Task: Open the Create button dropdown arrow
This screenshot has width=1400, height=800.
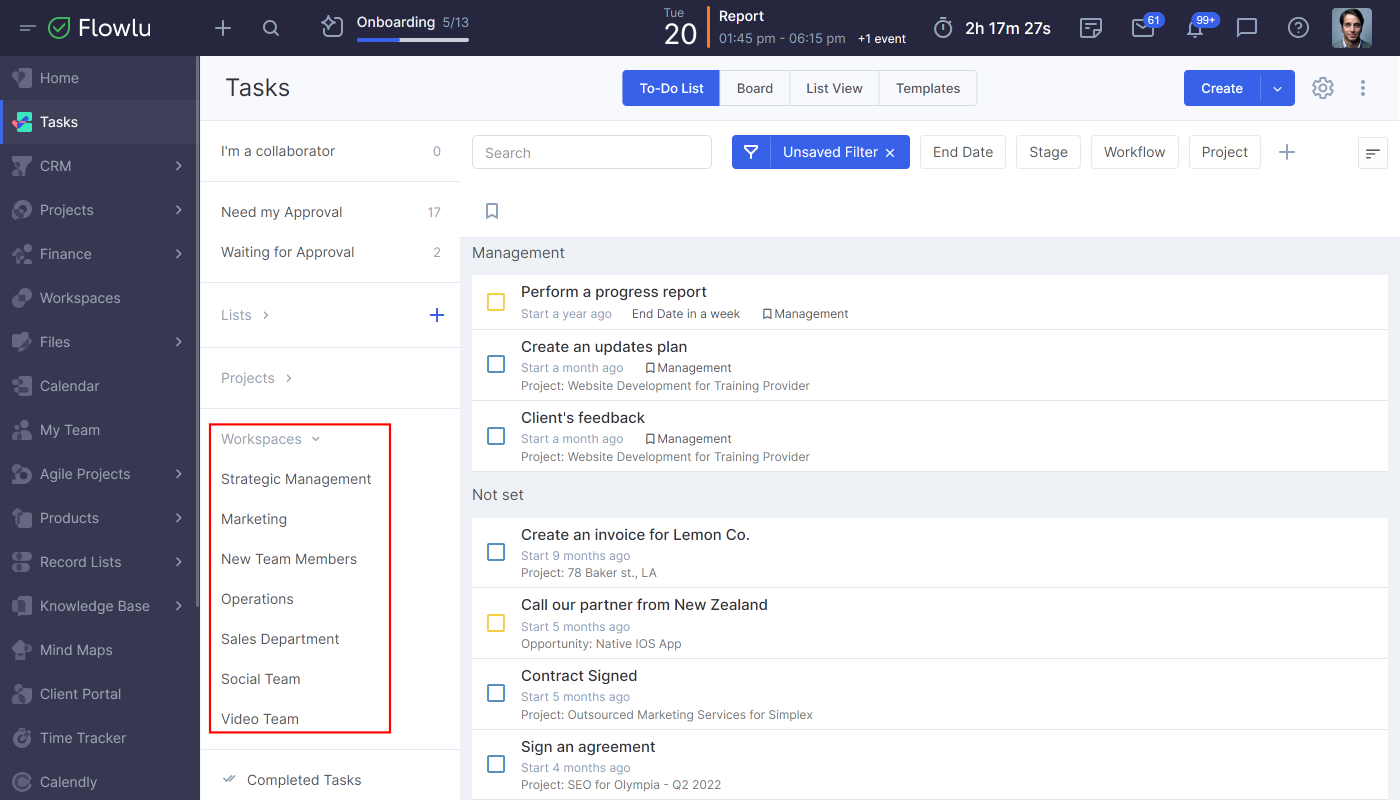Action: [1277, 88]
